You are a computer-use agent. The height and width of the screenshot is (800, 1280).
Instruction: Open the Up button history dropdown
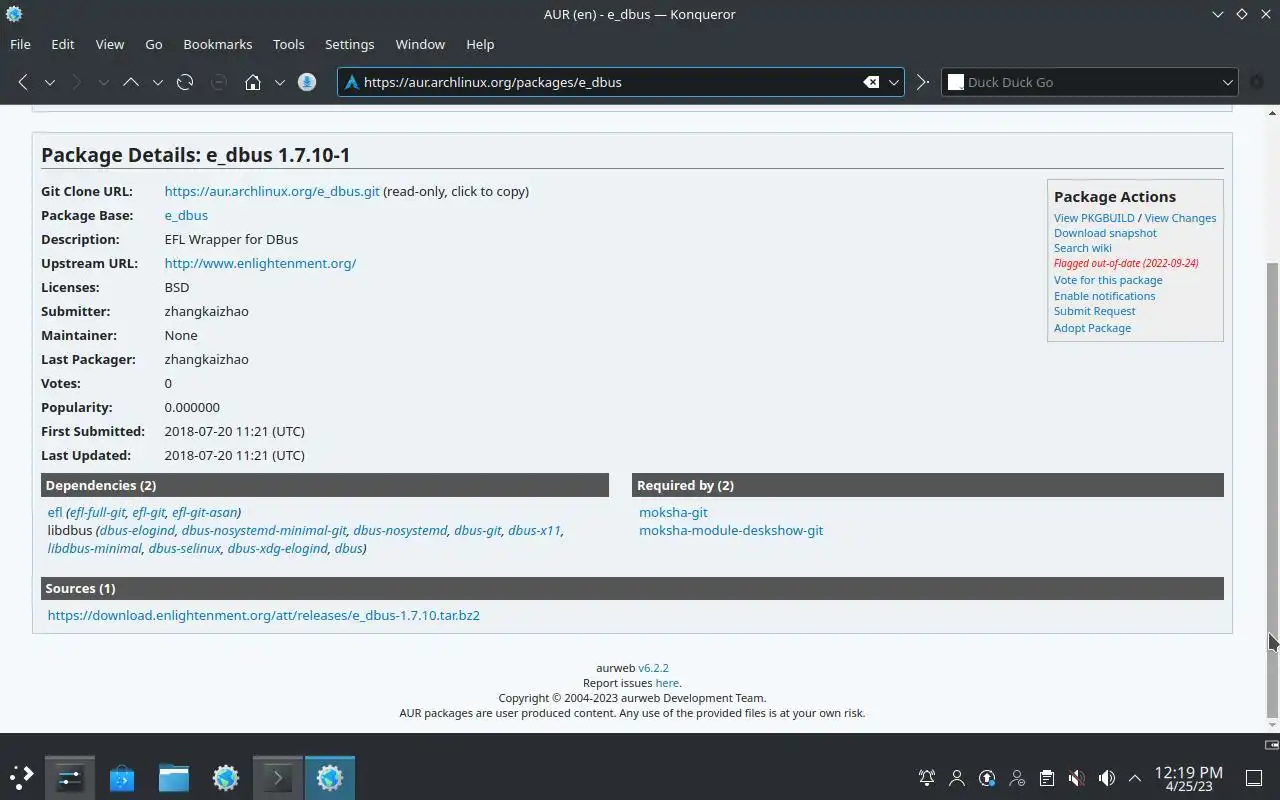157,82
